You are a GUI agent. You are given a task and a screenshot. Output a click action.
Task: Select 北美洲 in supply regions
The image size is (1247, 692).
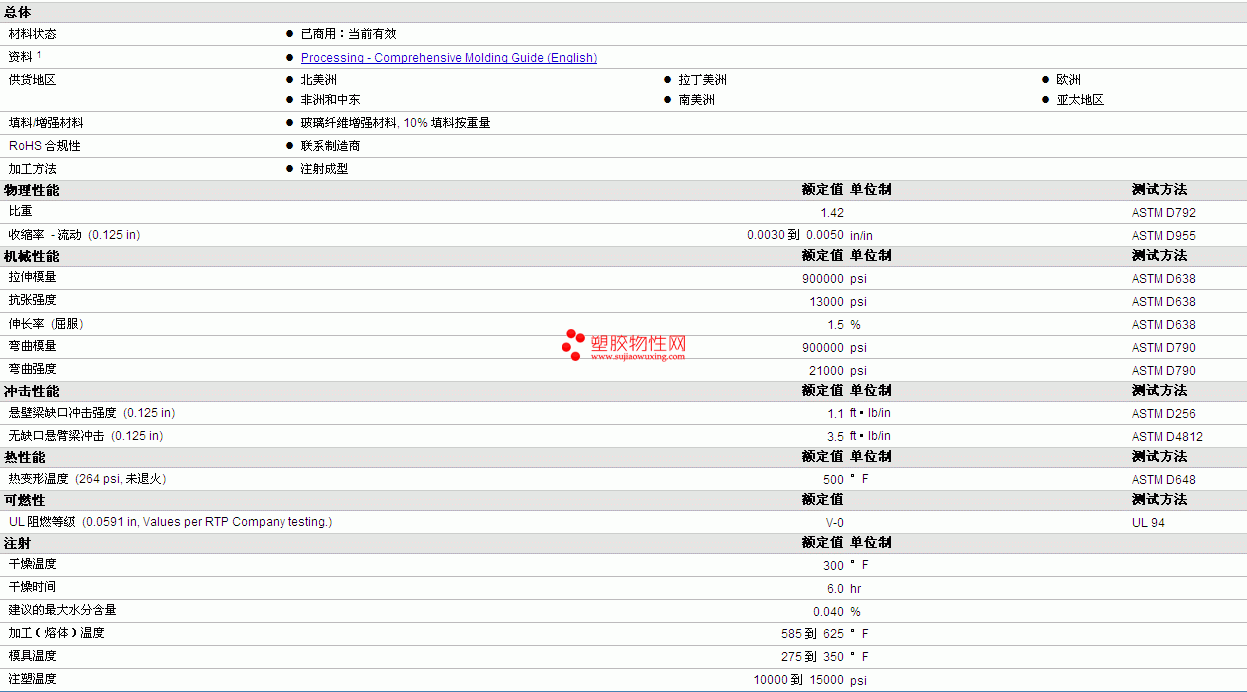tap(319, 80)
